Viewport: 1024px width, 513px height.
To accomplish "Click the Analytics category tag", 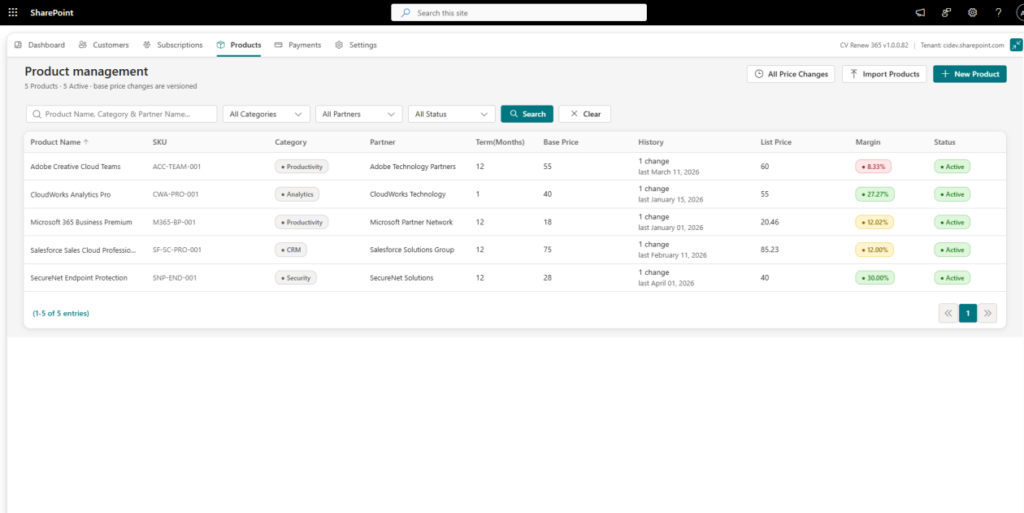I will pyautogui.click(x=297, y=194).
